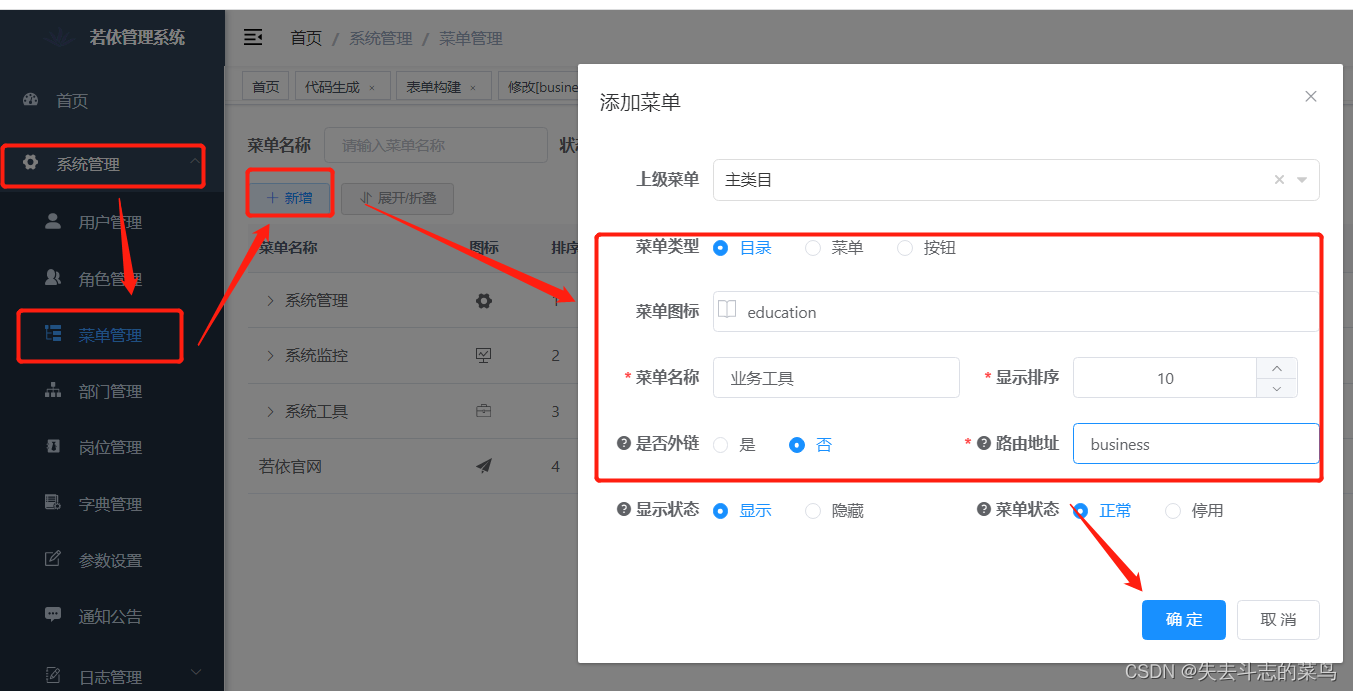Click the 展开/折叠 expand-collapse button
Viewport: 1353px width, 691px height.
pos(398,198)
